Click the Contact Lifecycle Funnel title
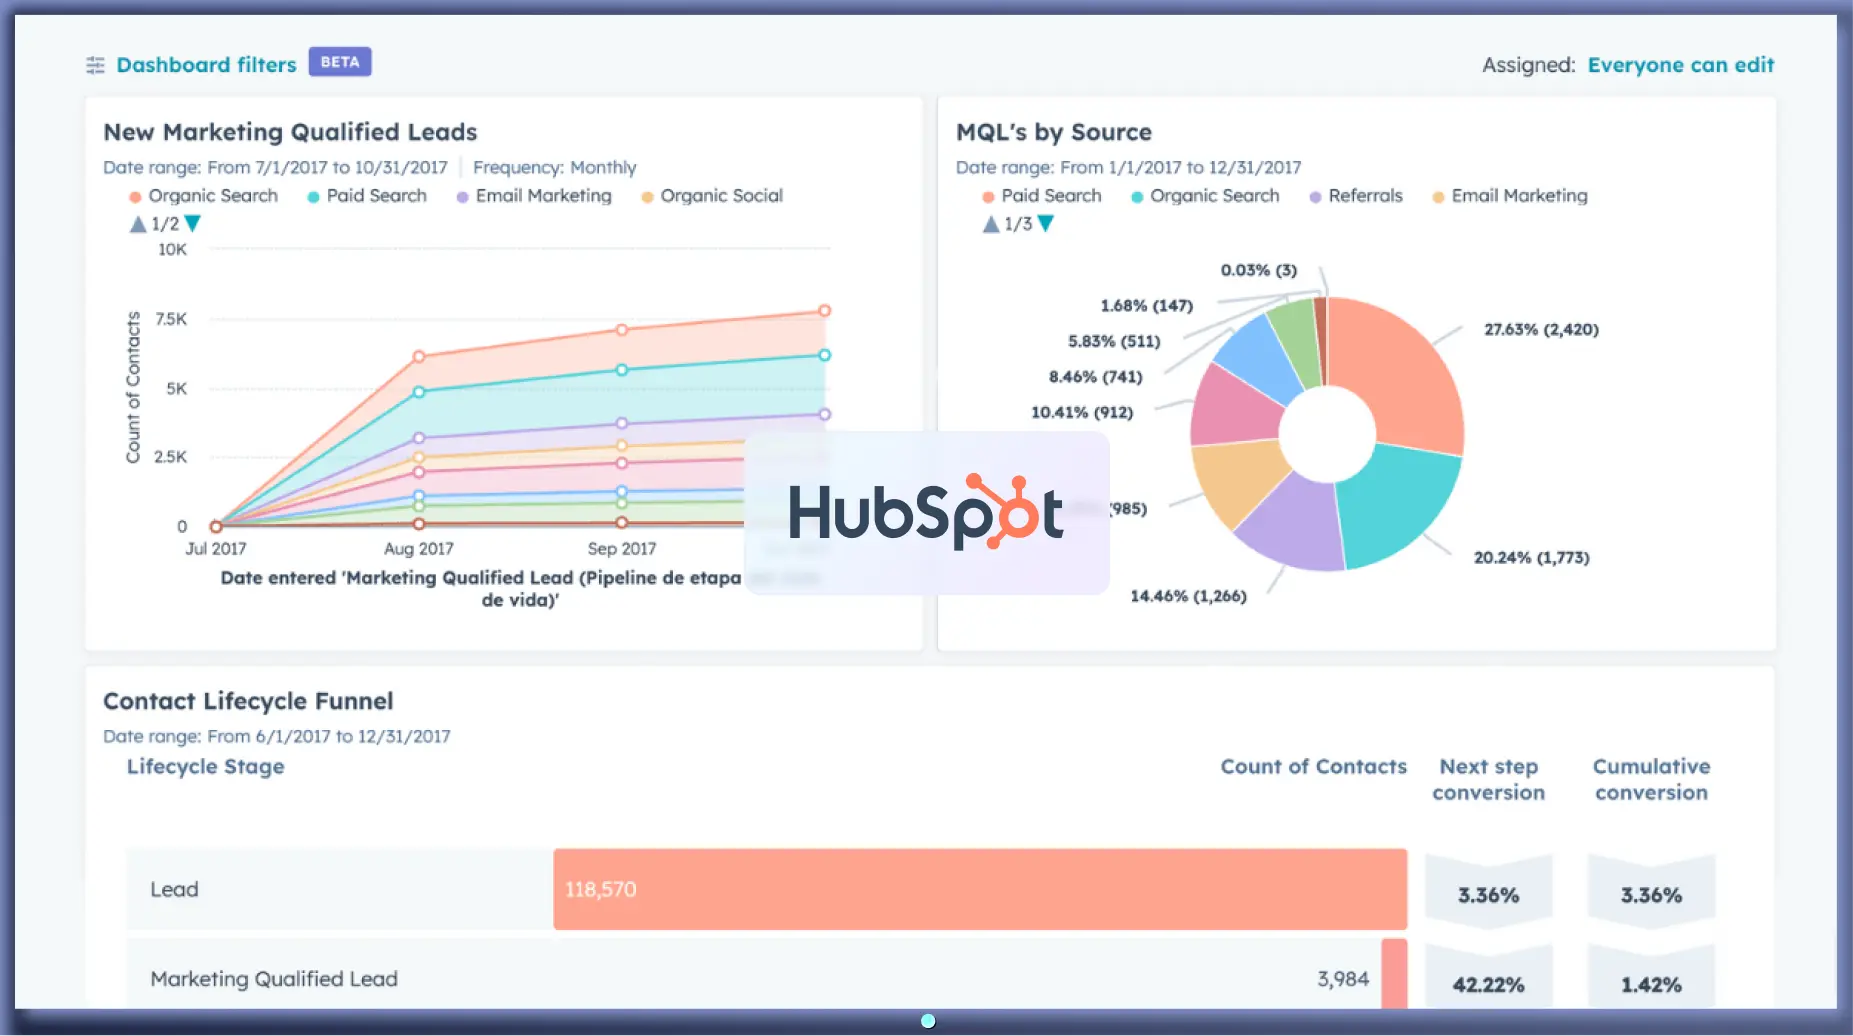The image size is (1853, 1036). pos(248,701)
